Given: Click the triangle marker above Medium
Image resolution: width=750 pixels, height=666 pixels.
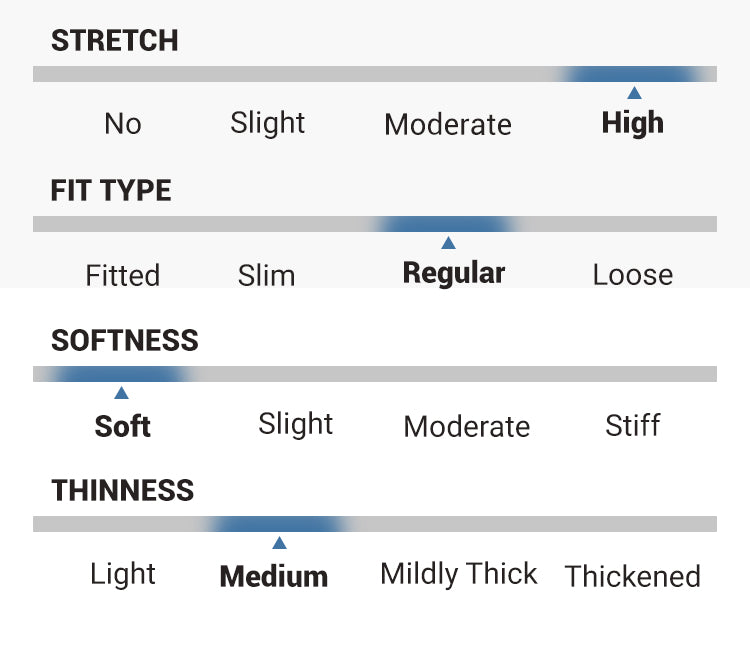Looking at the screenshot, I should point(279,543).
